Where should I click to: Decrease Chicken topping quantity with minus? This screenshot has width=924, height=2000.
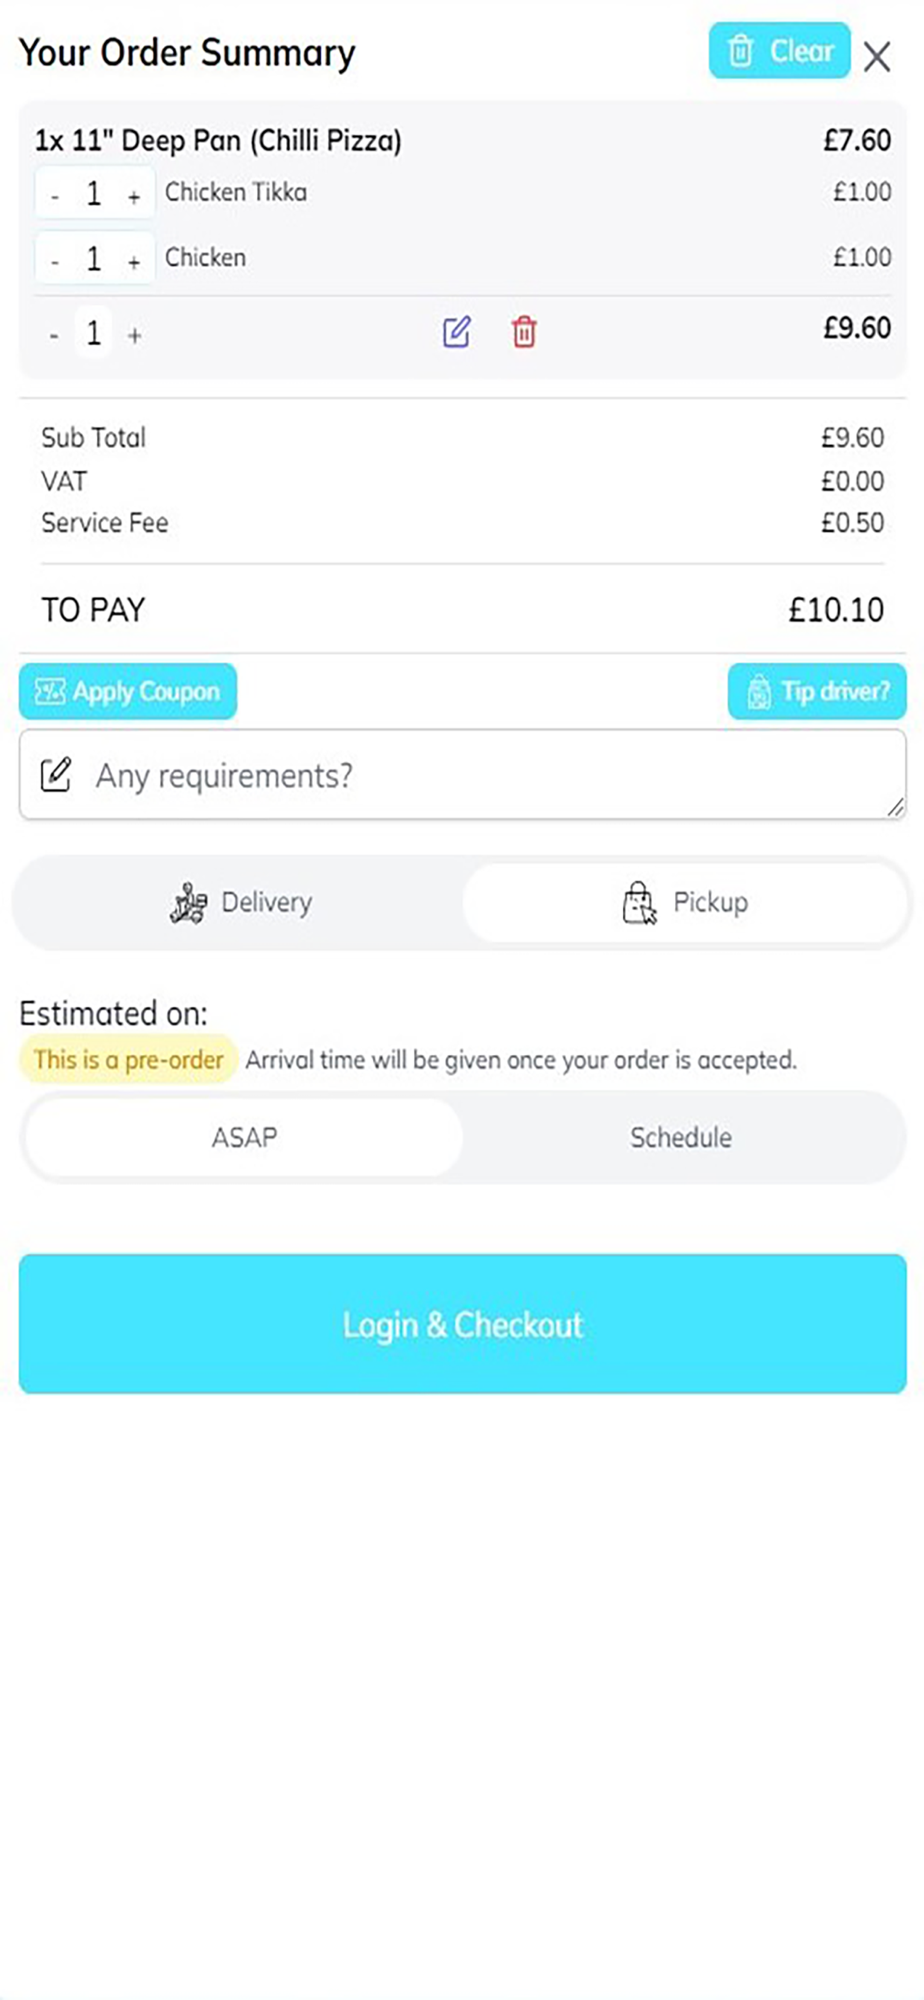(55, 262)
